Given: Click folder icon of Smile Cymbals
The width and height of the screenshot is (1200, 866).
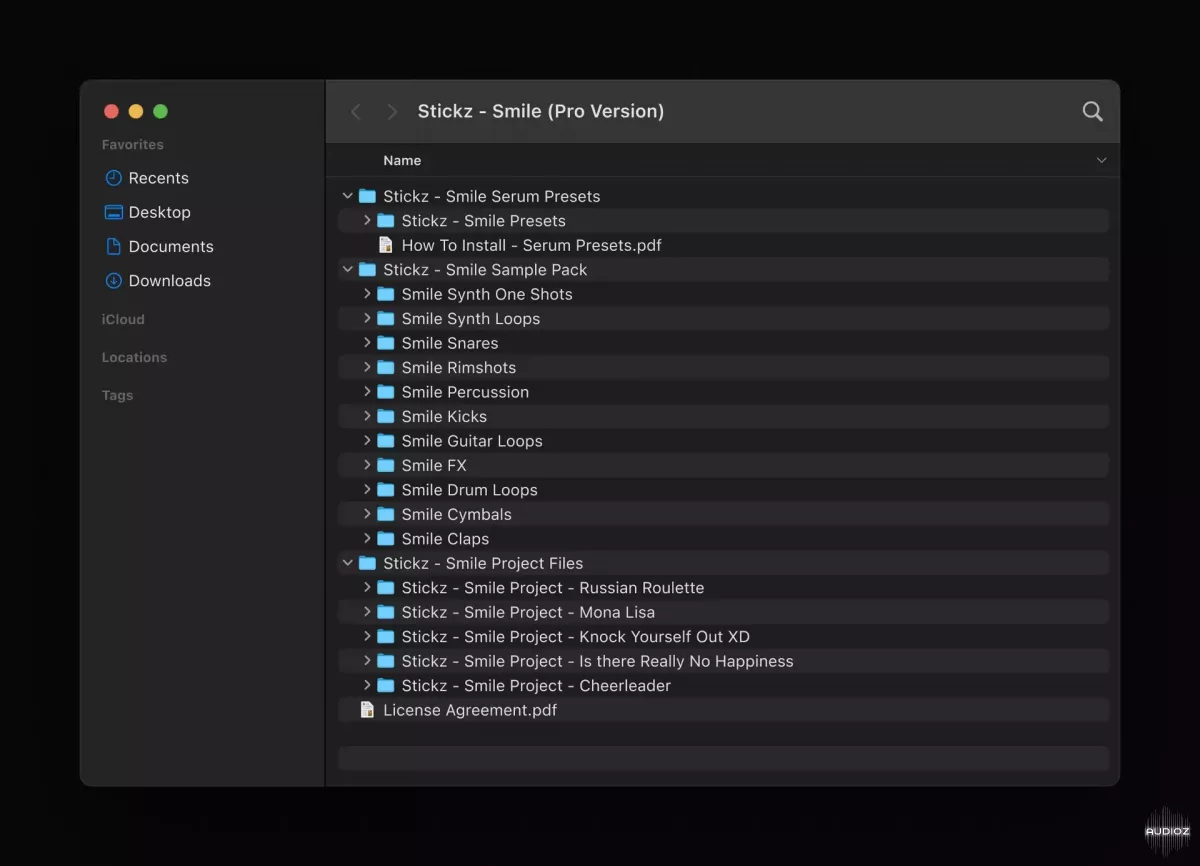Looking at the screenshot, I should click(x=386, y=514).
